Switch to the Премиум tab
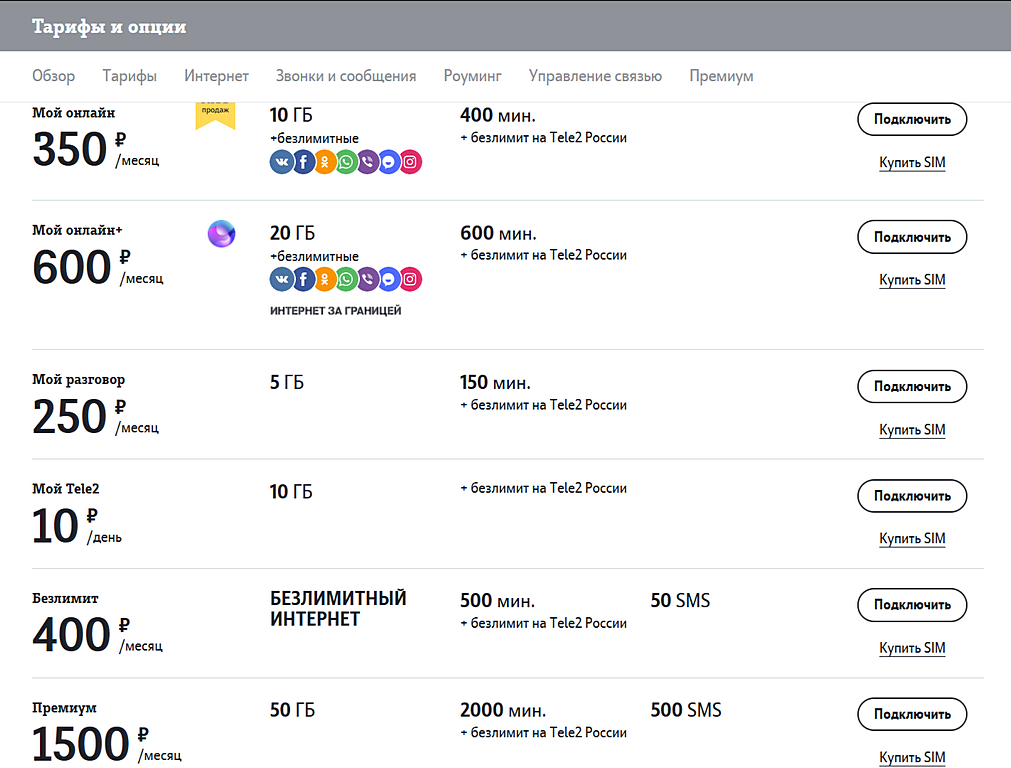The width and height of the screenshot is (1011, 768). click(x=721, y=76)
